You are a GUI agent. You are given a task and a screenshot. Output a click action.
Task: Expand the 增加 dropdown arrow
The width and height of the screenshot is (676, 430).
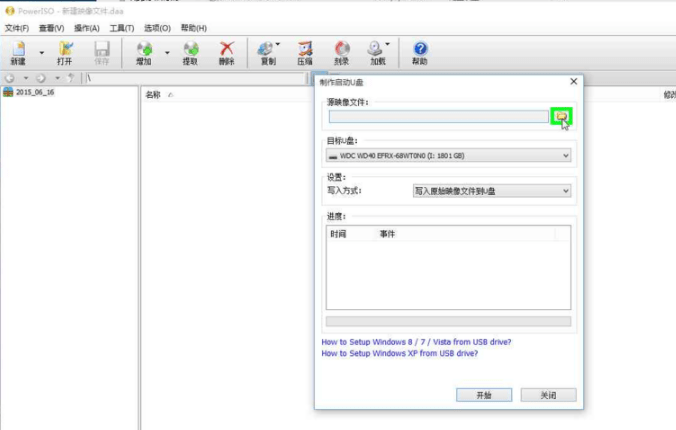pos(167,53)
